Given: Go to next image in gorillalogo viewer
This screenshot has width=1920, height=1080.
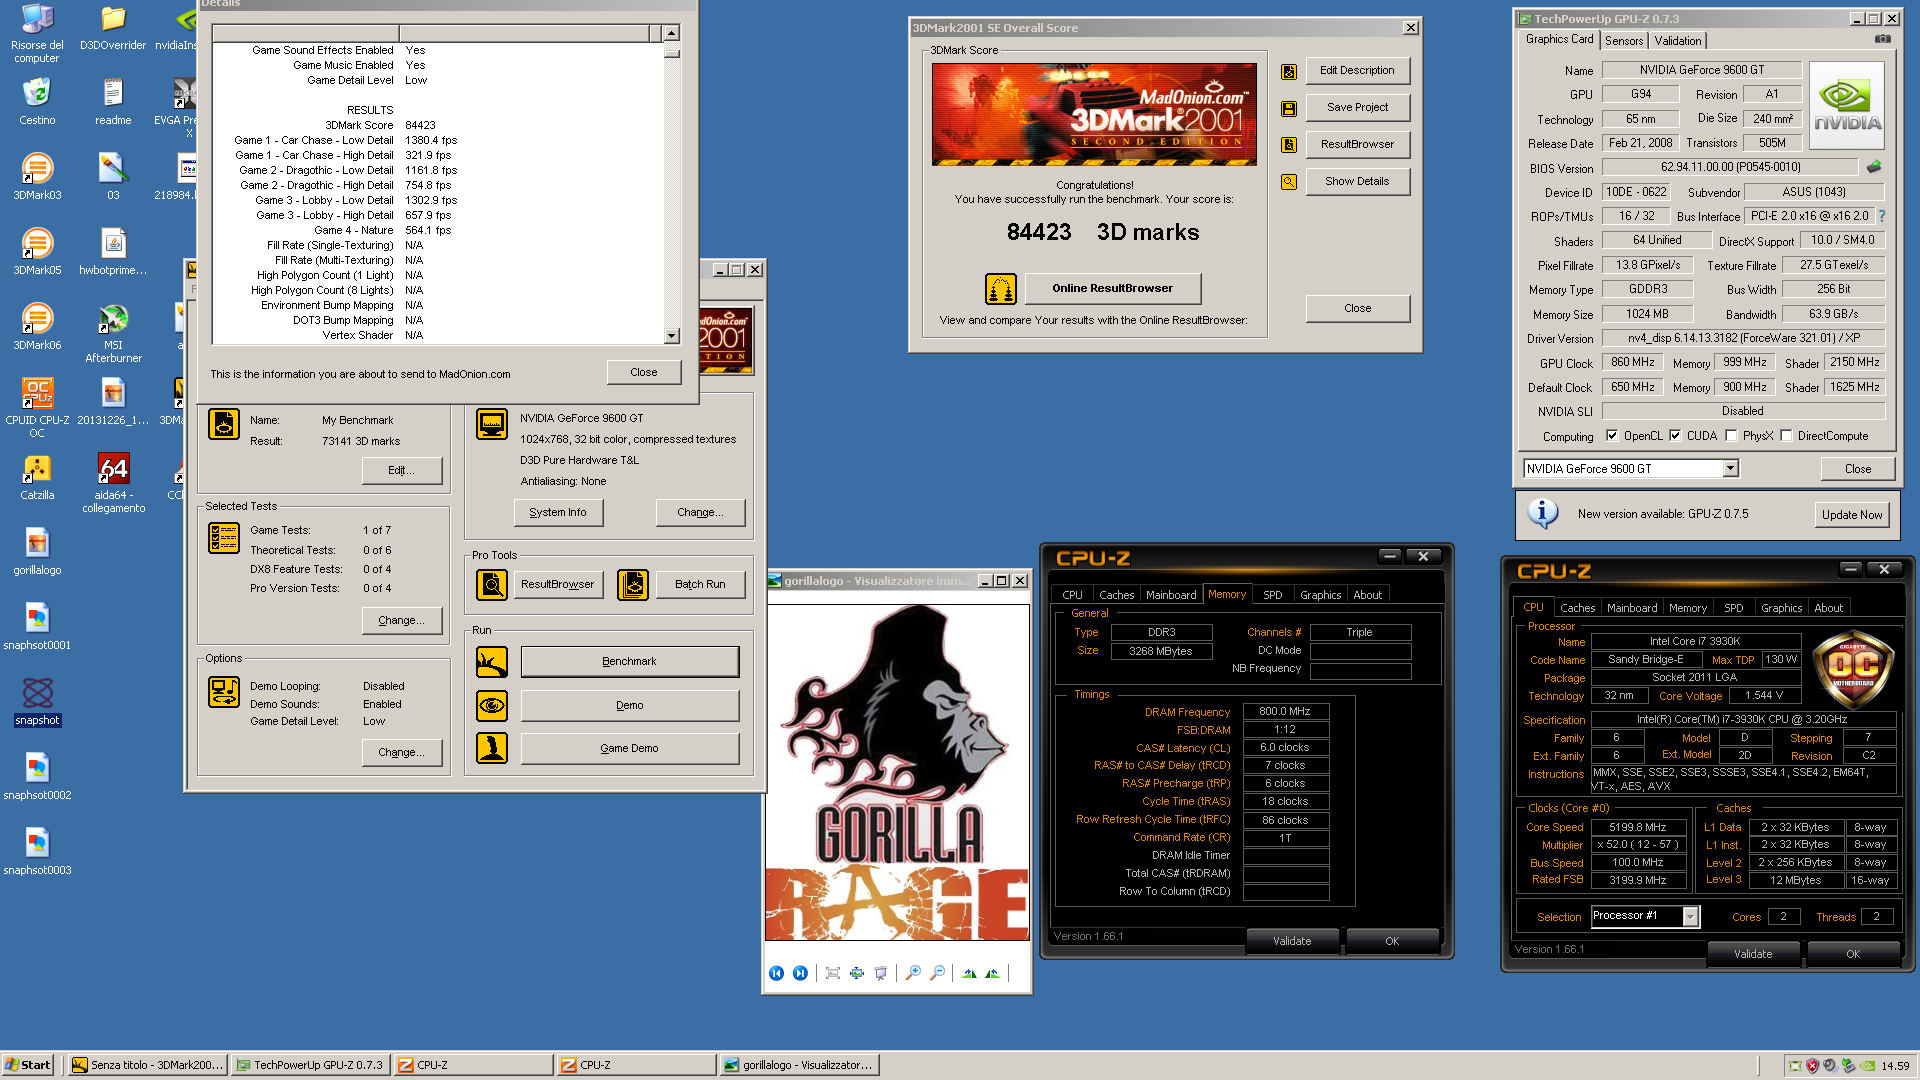Looking at the screenshot, I should pos(800,973).
